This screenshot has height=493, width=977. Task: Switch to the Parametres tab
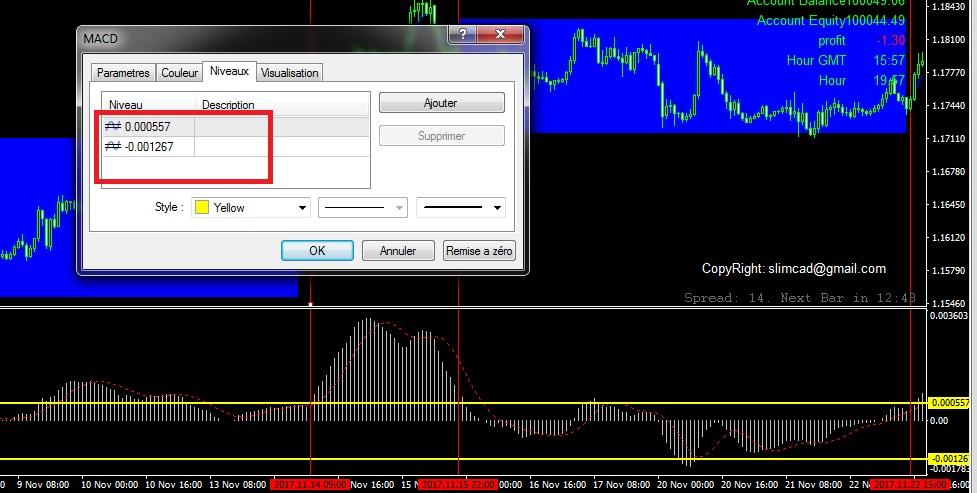click(x=123, y=73)
